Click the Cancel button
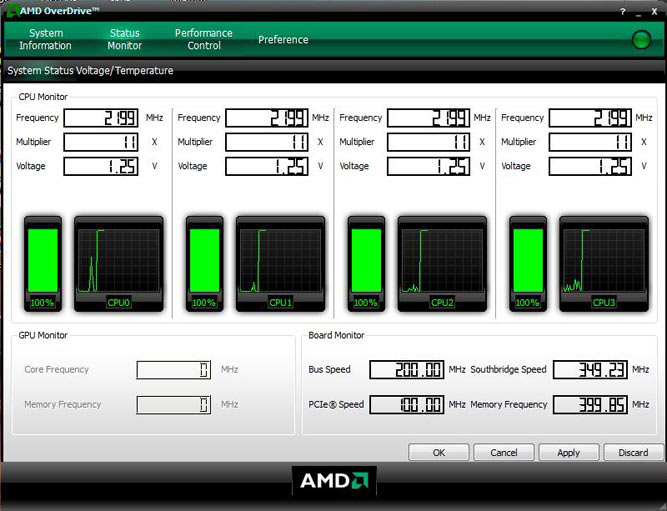This screenshot has height=511, width=667. click(504, 452)
